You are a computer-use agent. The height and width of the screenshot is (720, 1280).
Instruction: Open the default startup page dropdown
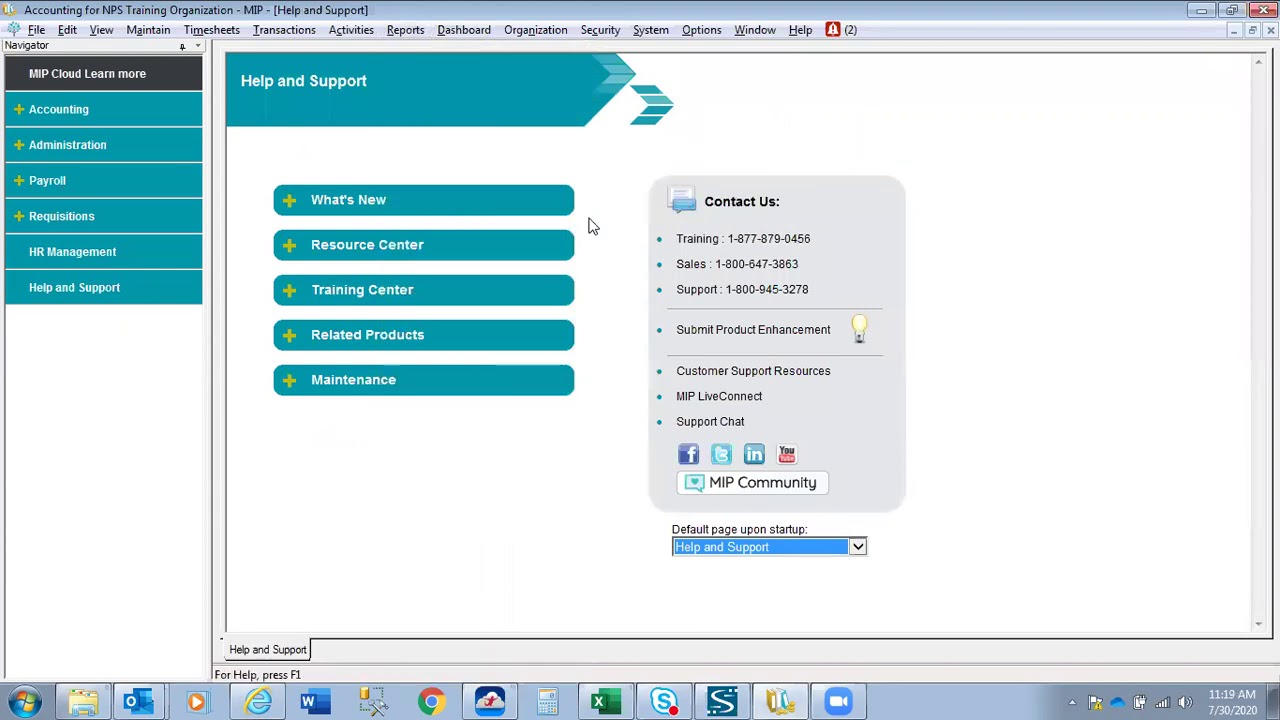click(858, 547)
